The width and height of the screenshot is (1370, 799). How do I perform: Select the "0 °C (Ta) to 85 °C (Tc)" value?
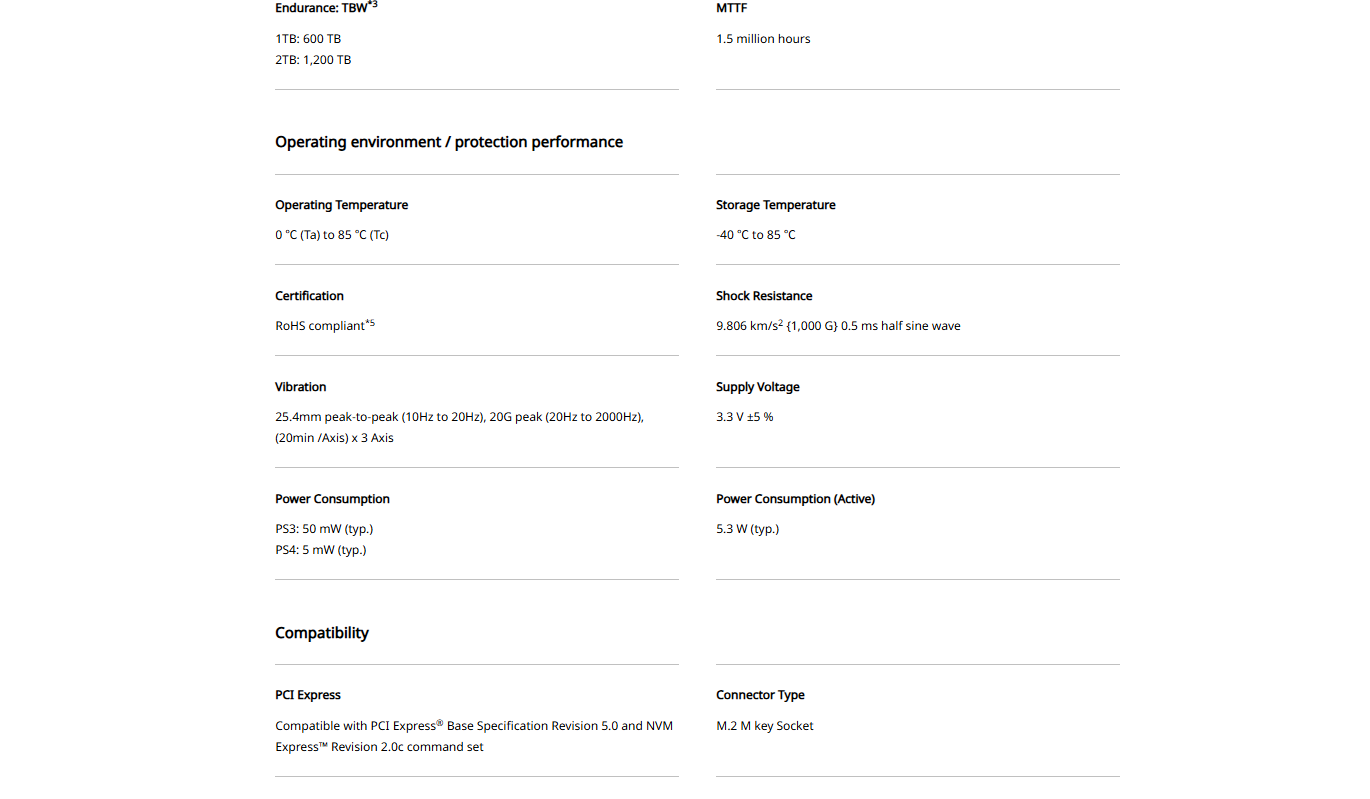[332, 235]
